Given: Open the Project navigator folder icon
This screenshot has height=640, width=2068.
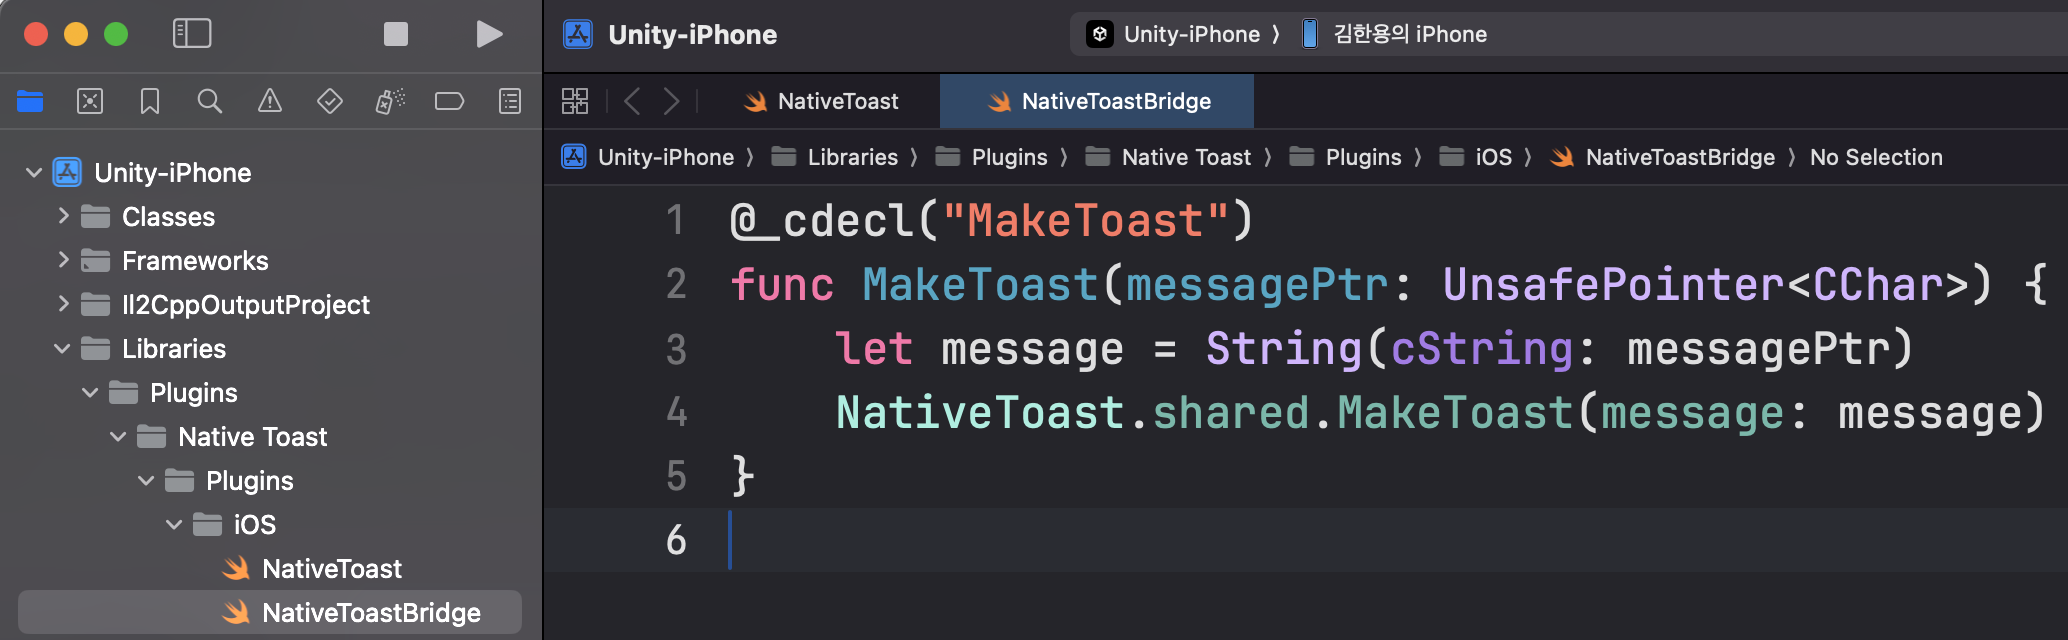Looking at the screenshot, I should [x=30, y=101].
